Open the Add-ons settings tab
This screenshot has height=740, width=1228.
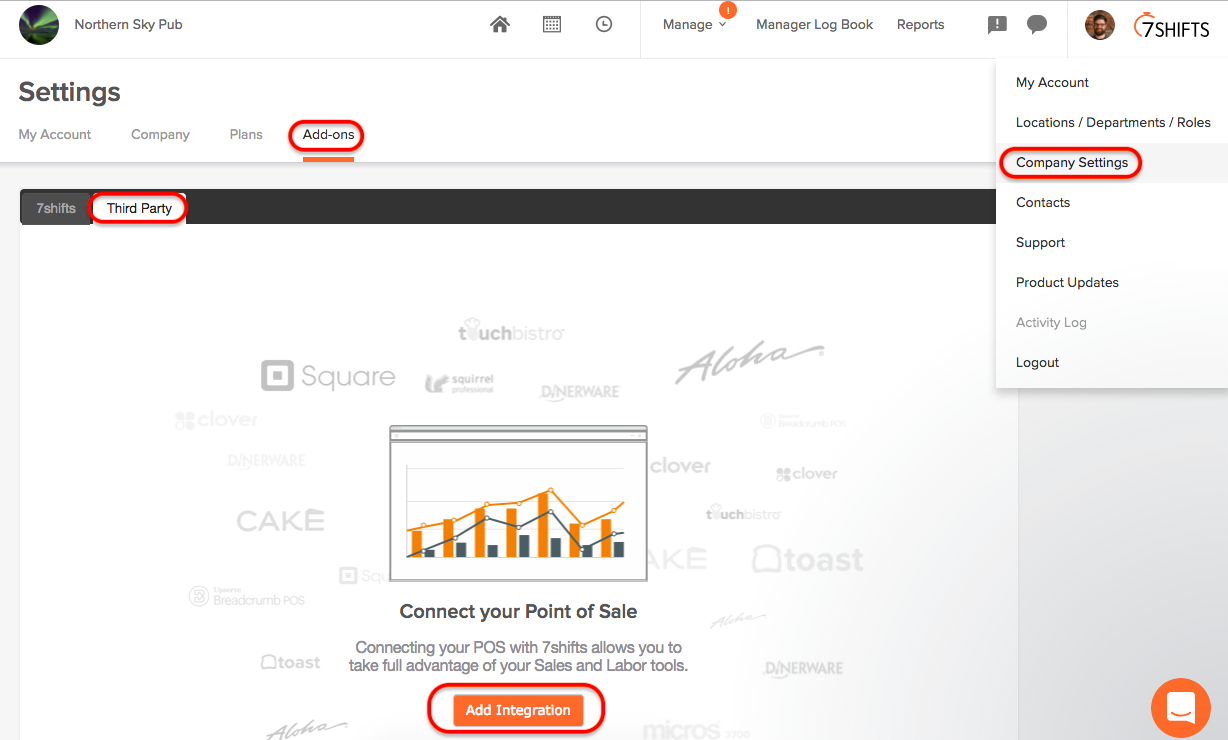pyautogui.click(x=326, y=134)
